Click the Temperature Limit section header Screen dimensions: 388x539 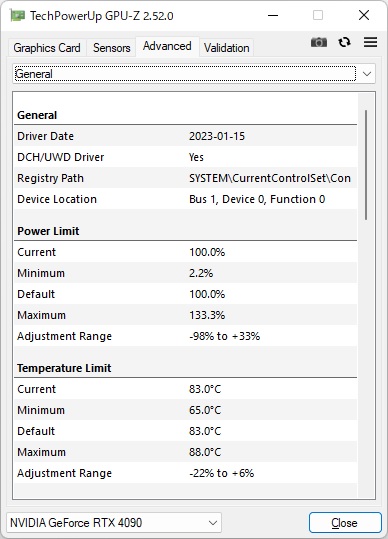[x=64, y=368]
